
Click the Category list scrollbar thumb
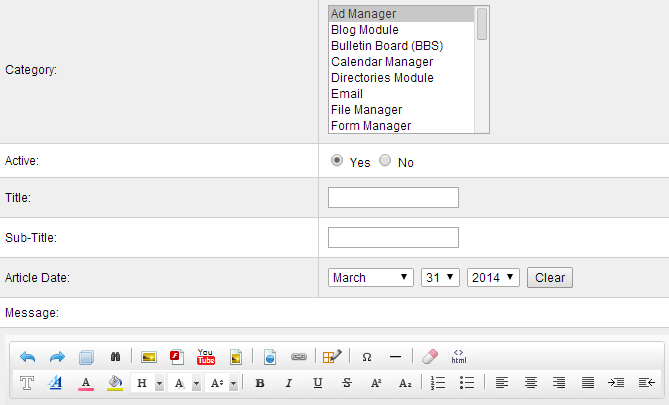482,24
